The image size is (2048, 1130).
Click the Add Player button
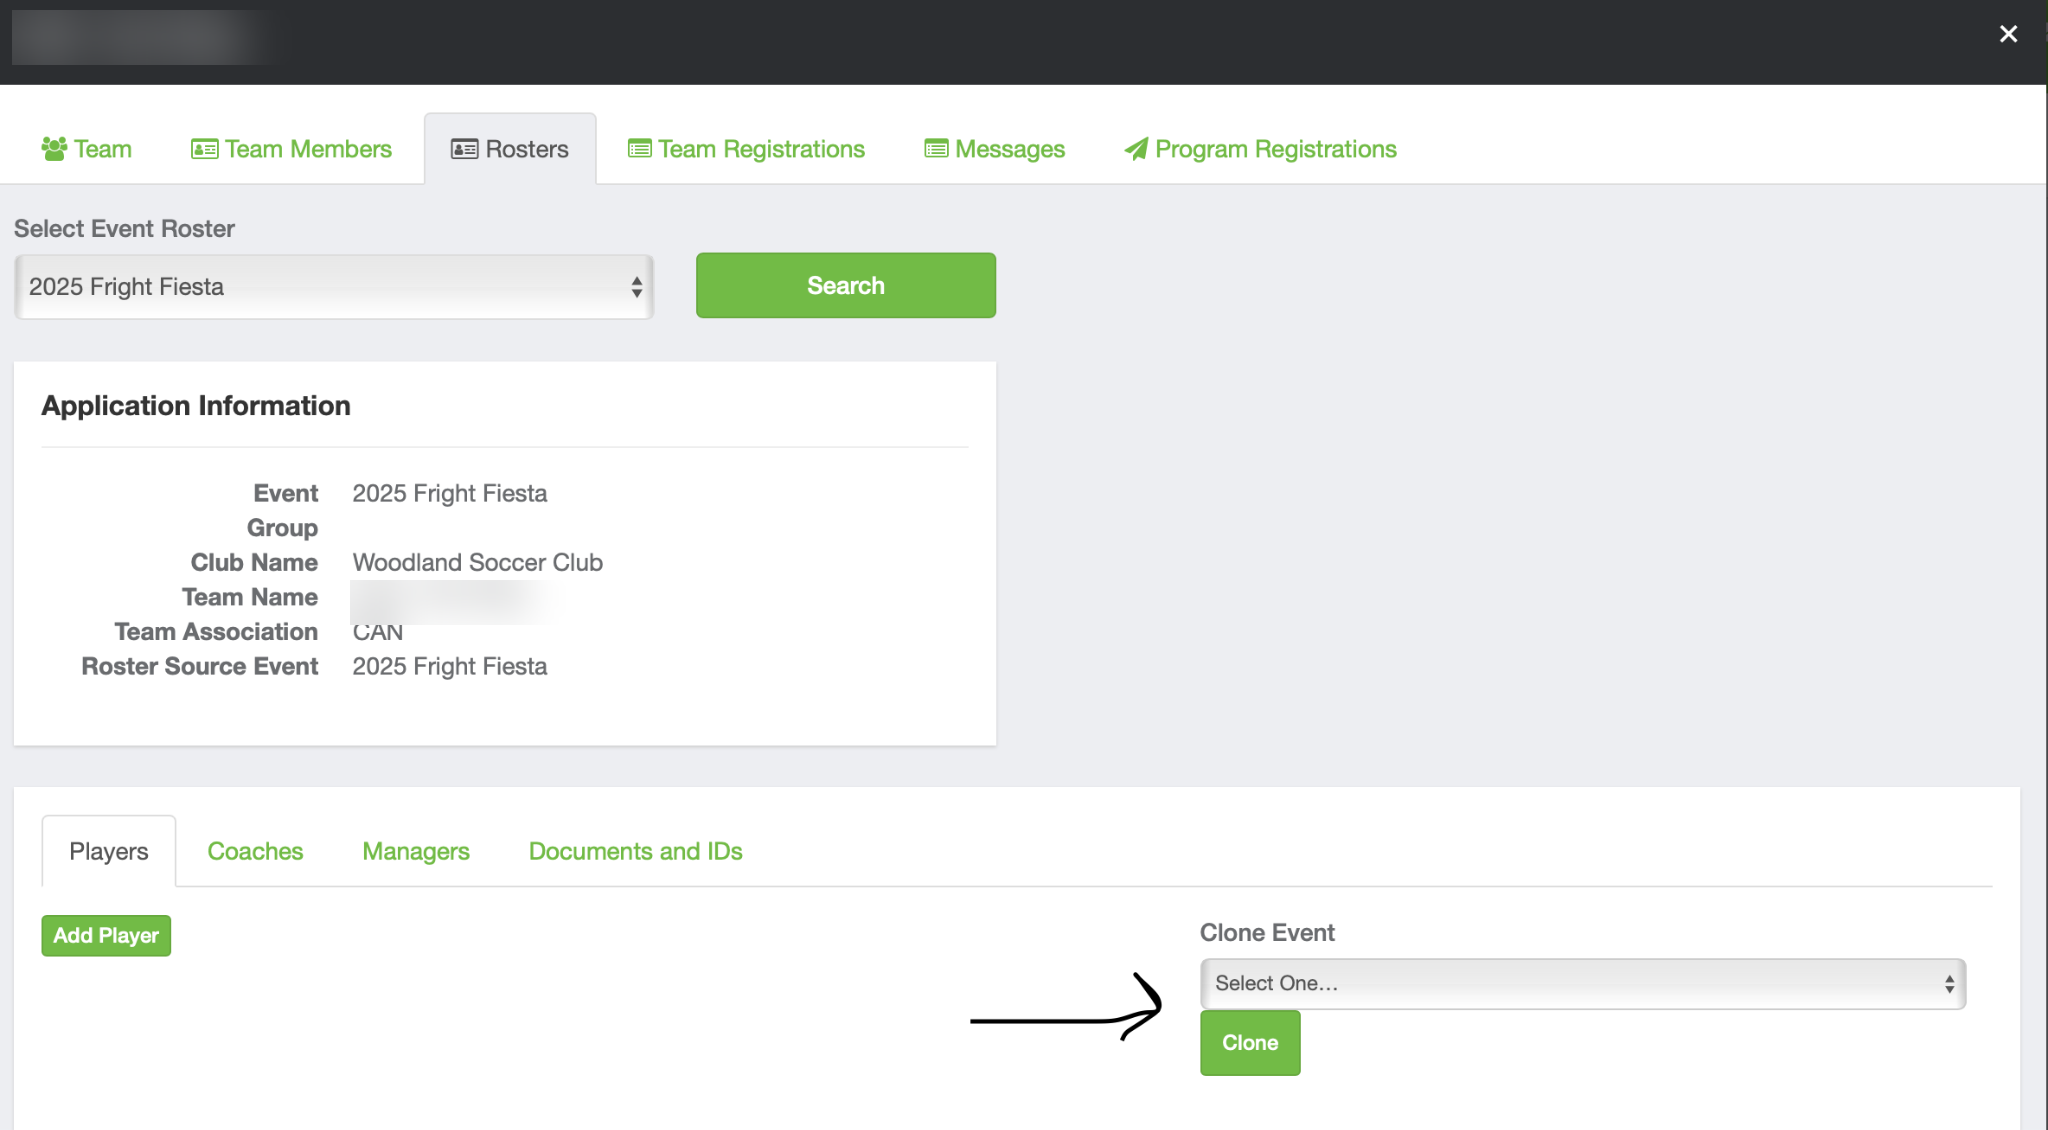(106, 936)
